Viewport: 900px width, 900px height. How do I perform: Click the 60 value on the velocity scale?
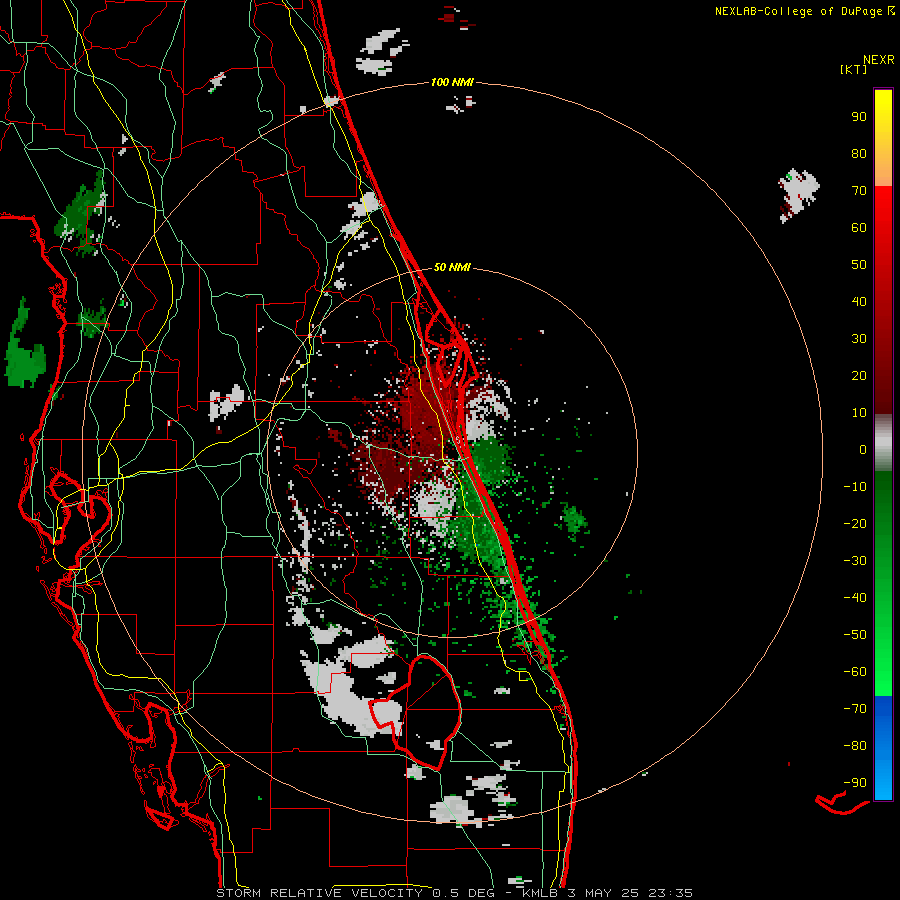(859, 227)
